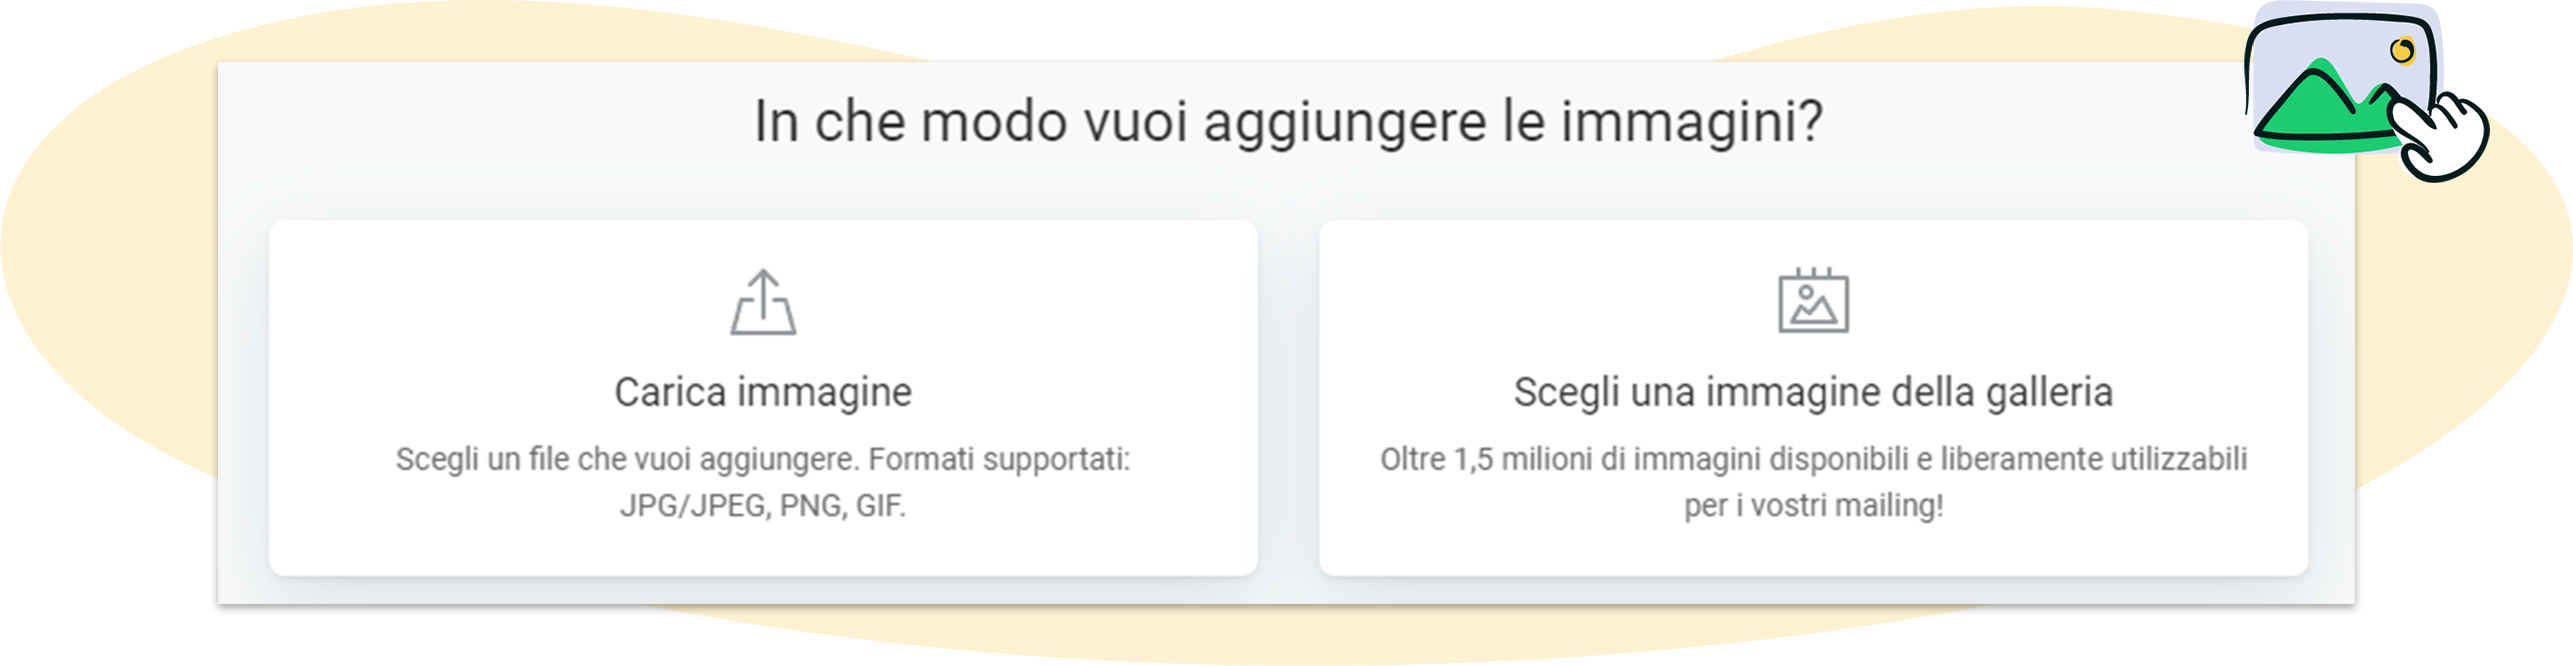The image size is (2573, 666).
Task: Click the gallery picture icon
Action: (1812, 301)
